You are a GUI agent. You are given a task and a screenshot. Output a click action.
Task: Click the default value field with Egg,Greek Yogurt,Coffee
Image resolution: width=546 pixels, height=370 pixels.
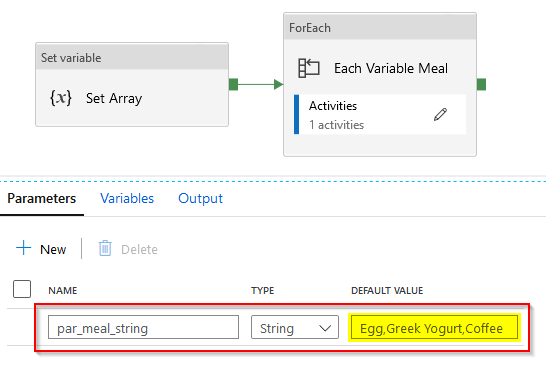[x=434, y=327]
